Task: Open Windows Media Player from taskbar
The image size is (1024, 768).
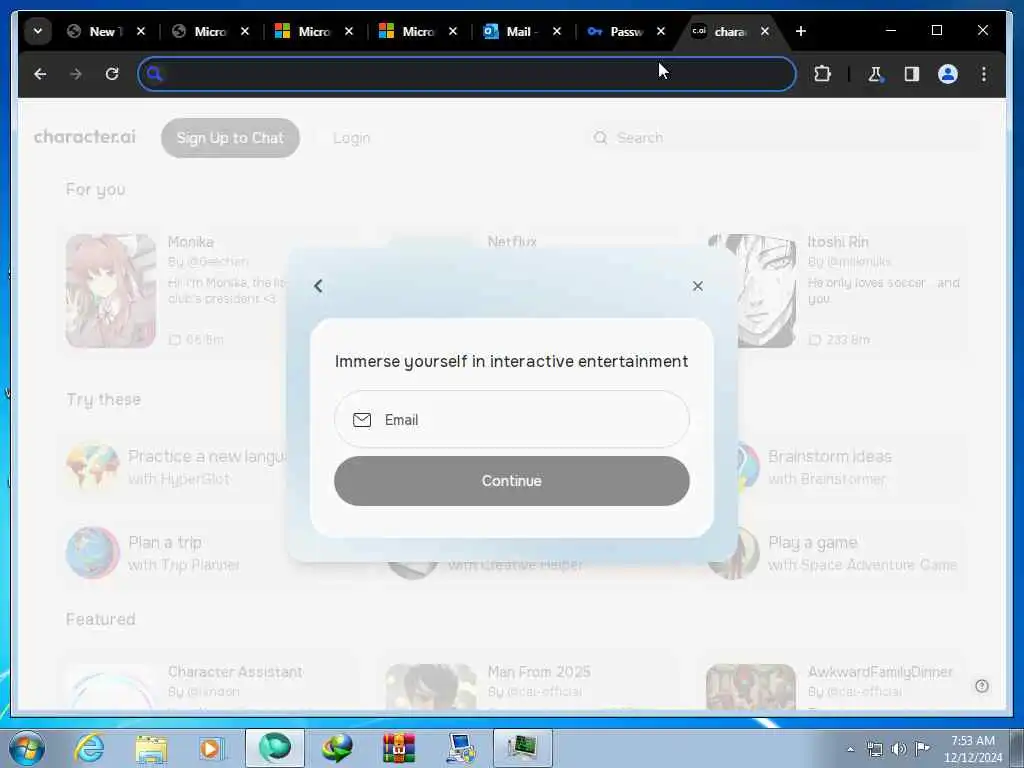Action: click(212, 748)
